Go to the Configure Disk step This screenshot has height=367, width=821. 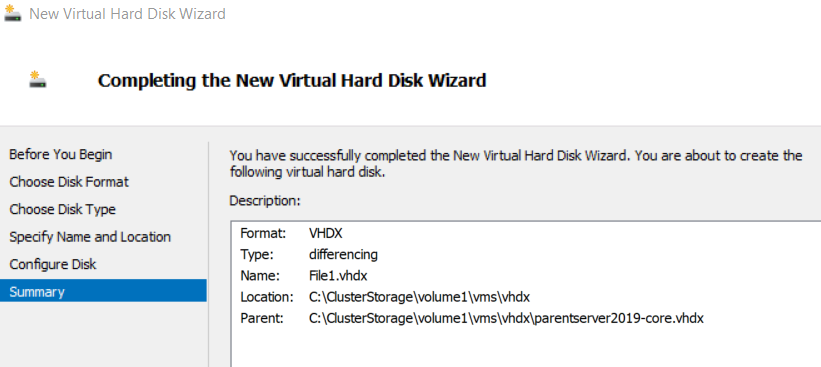pyautogui.click(x=53, y=264)
